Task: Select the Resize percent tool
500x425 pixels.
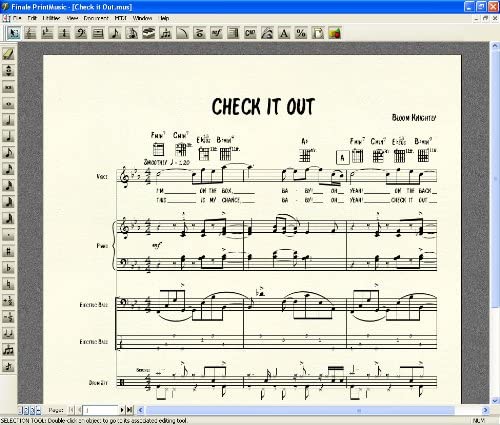Action: click(301, 33)
